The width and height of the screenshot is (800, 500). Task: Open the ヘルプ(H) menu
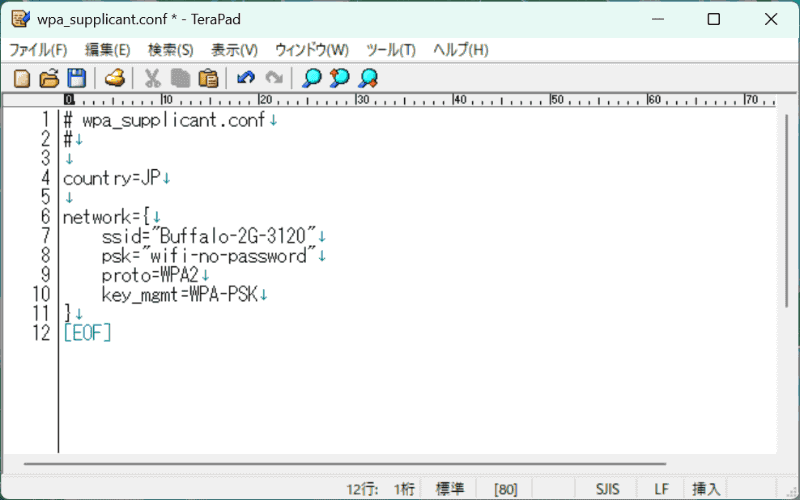[461, 50]
